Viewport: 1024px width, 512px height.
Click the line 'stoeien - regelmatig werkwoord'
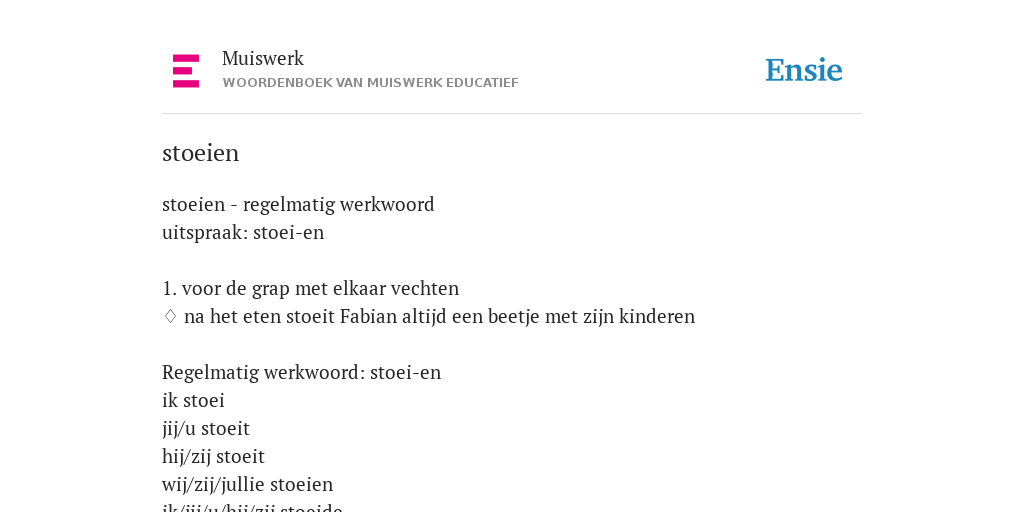pyautogui.click(x=298, y=205)
